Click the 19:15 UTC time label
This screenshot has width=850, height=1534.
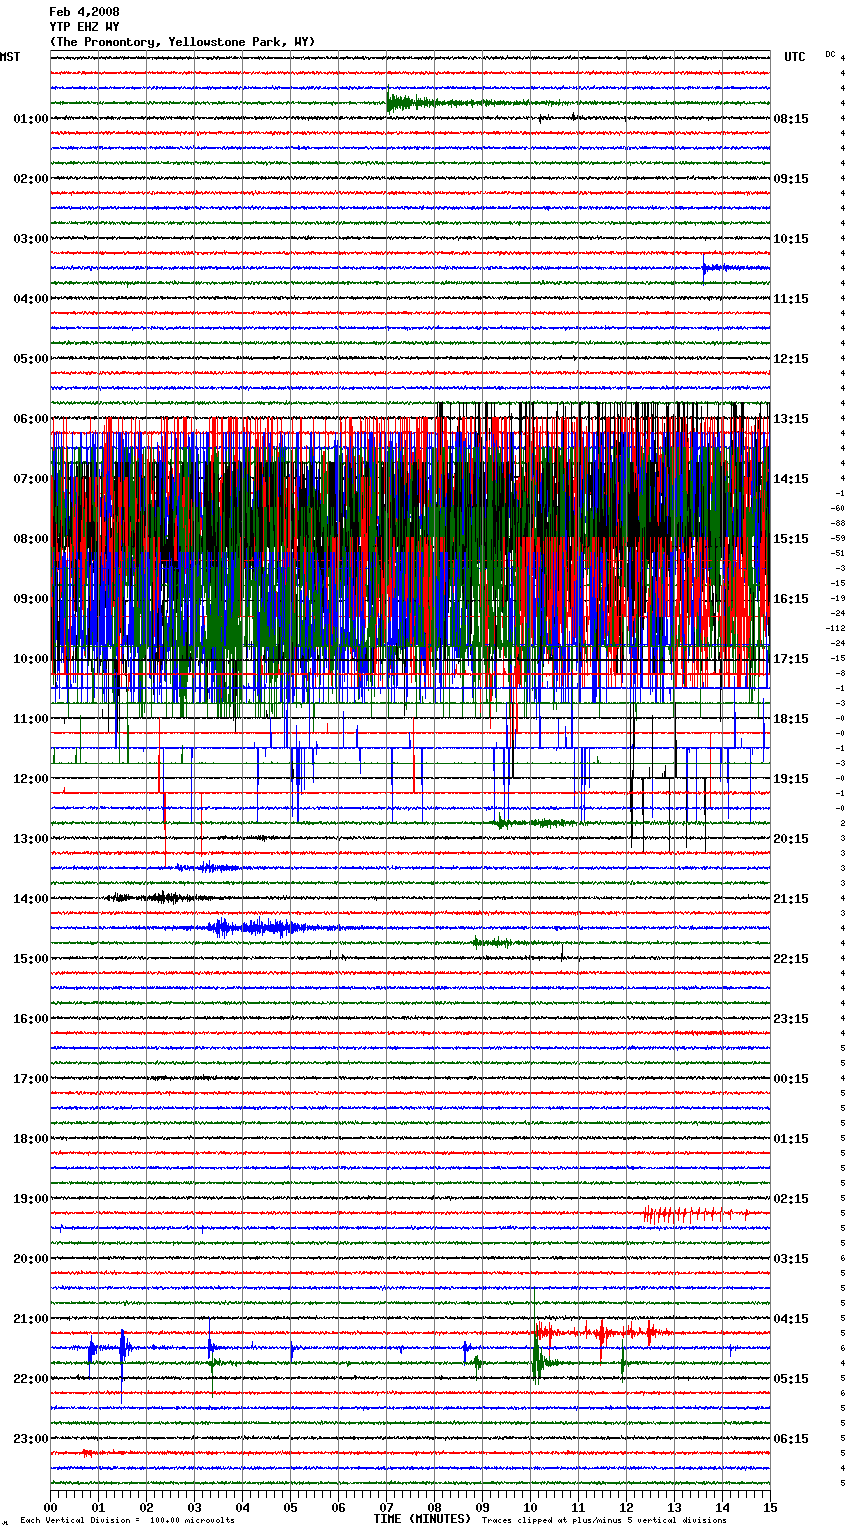click(x=791, y=779)
